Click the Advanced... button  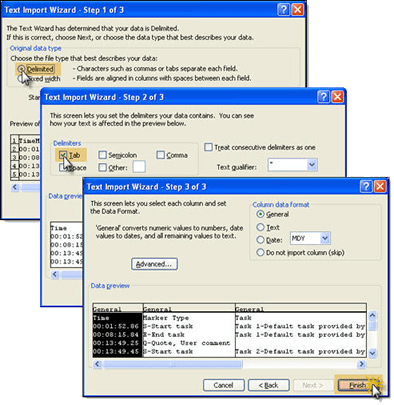(x=154, y=264)
